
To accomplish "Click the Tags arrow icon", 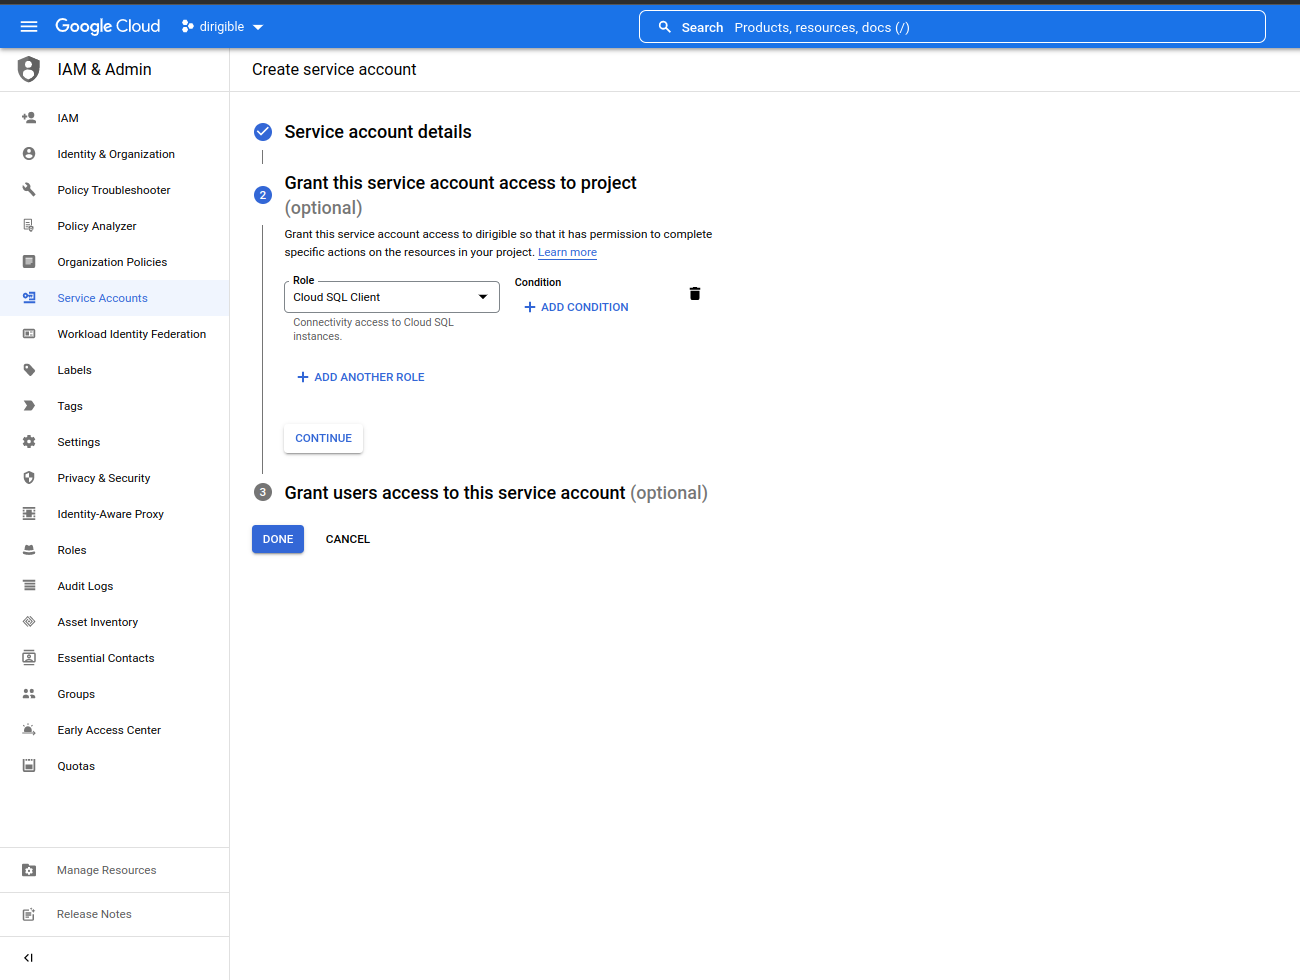I will tap(29, 406).
